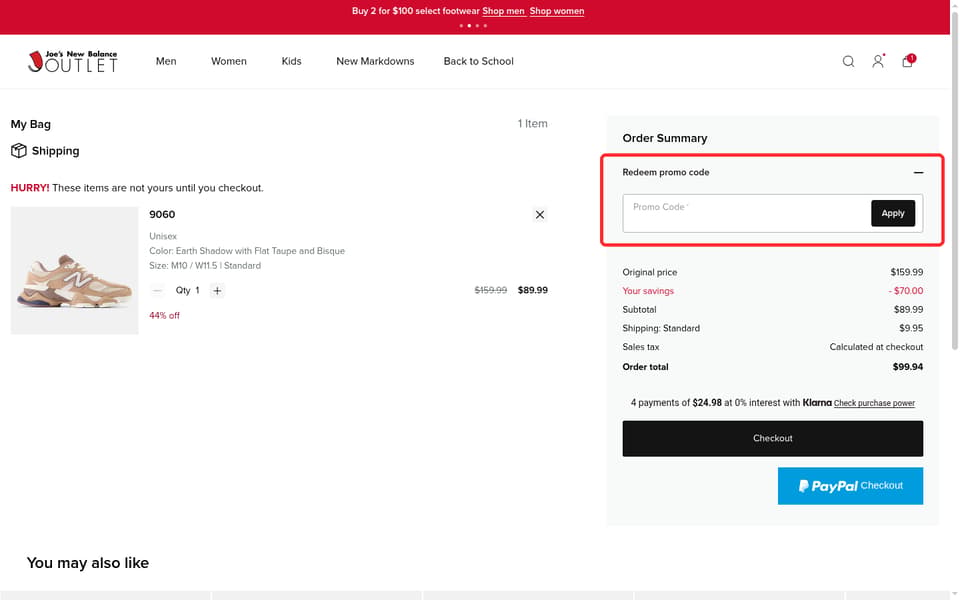Click the Shop women banner link
This screenshot has width=960, height=600.
click(x=557, y=11)
